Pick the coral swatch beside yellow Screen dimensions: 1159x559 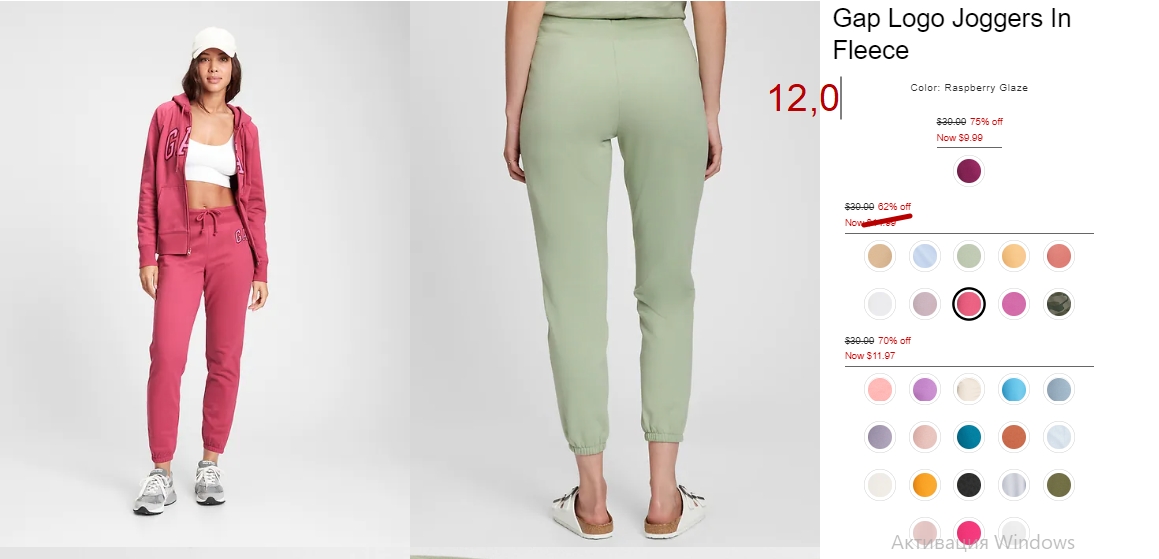coord(1058,256)
